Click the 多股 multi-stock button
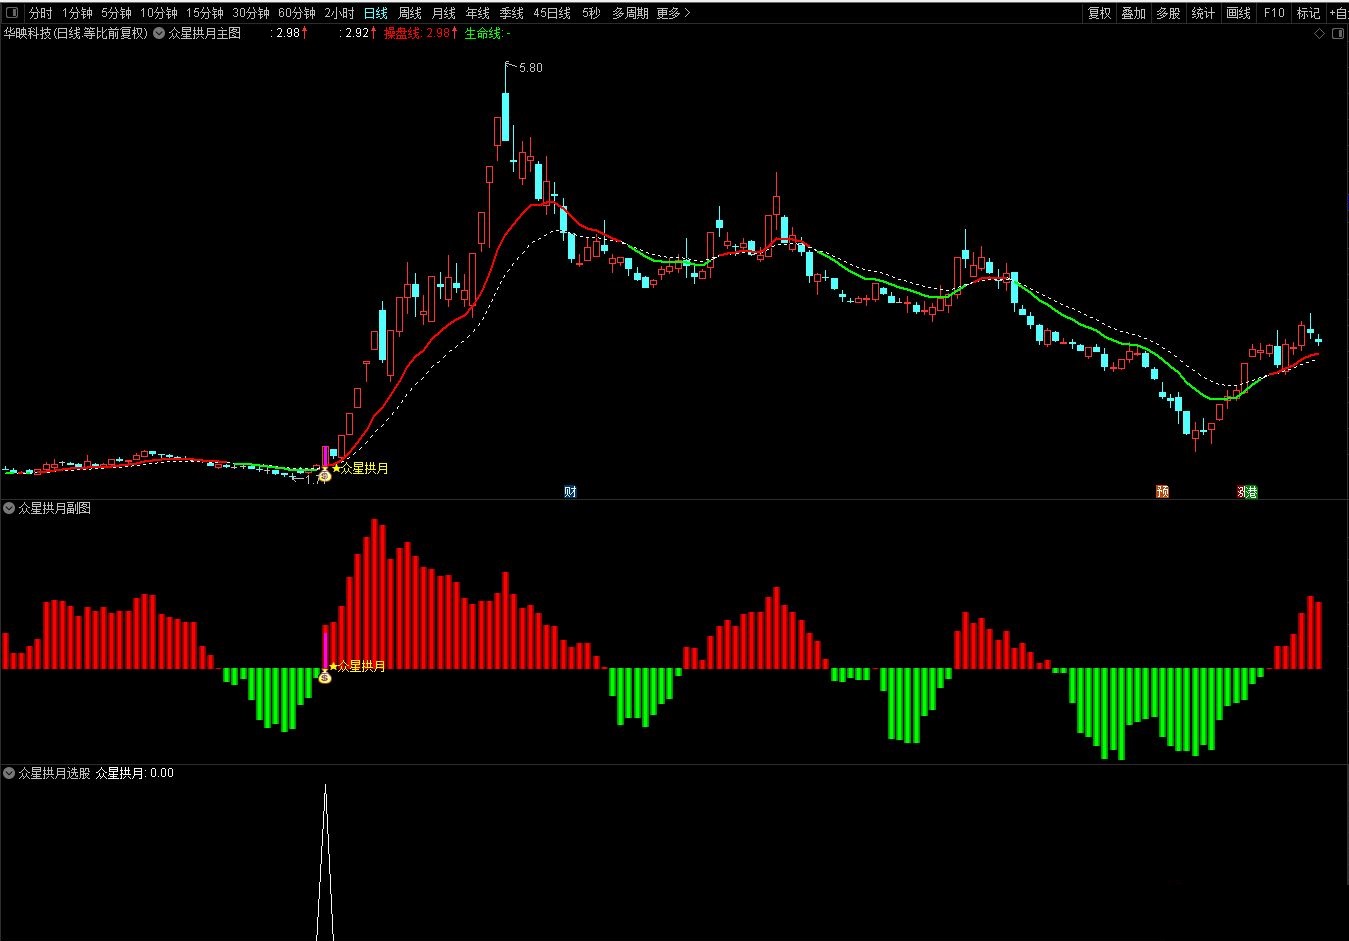The height and width of the screenshot is (941, 1349). coord(1168,13)
